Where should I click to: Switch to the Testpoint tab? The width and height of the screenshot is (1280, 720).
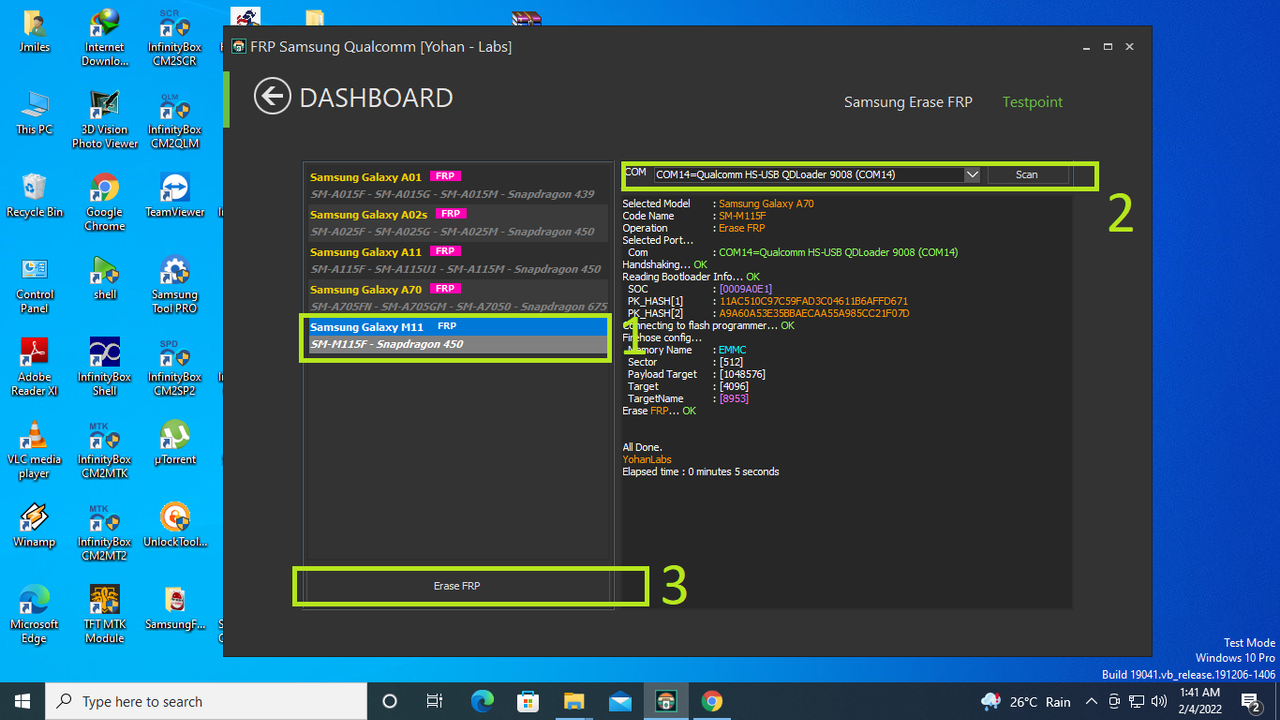pos(1033,102)
